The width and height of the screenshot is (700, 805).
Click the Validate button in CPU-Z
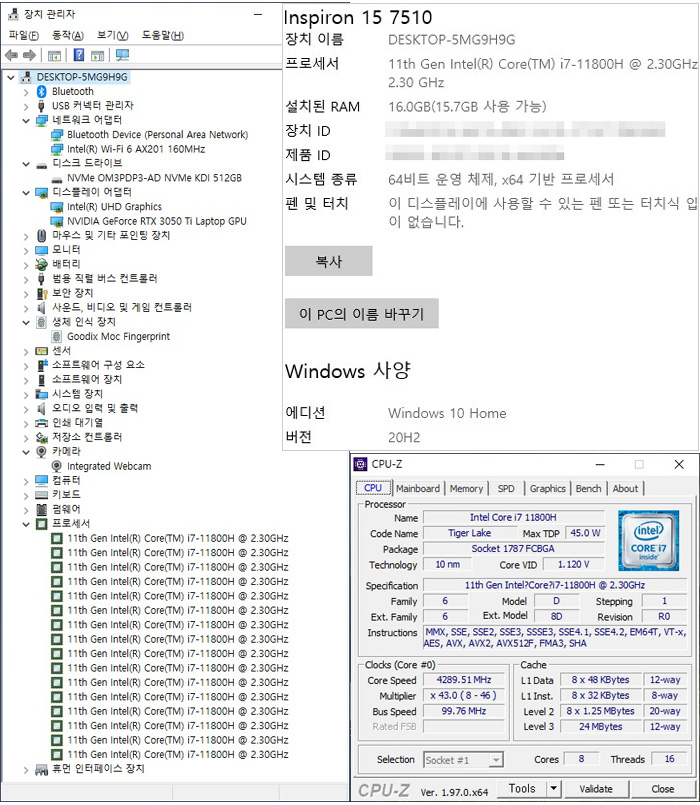tap(596, 789)
